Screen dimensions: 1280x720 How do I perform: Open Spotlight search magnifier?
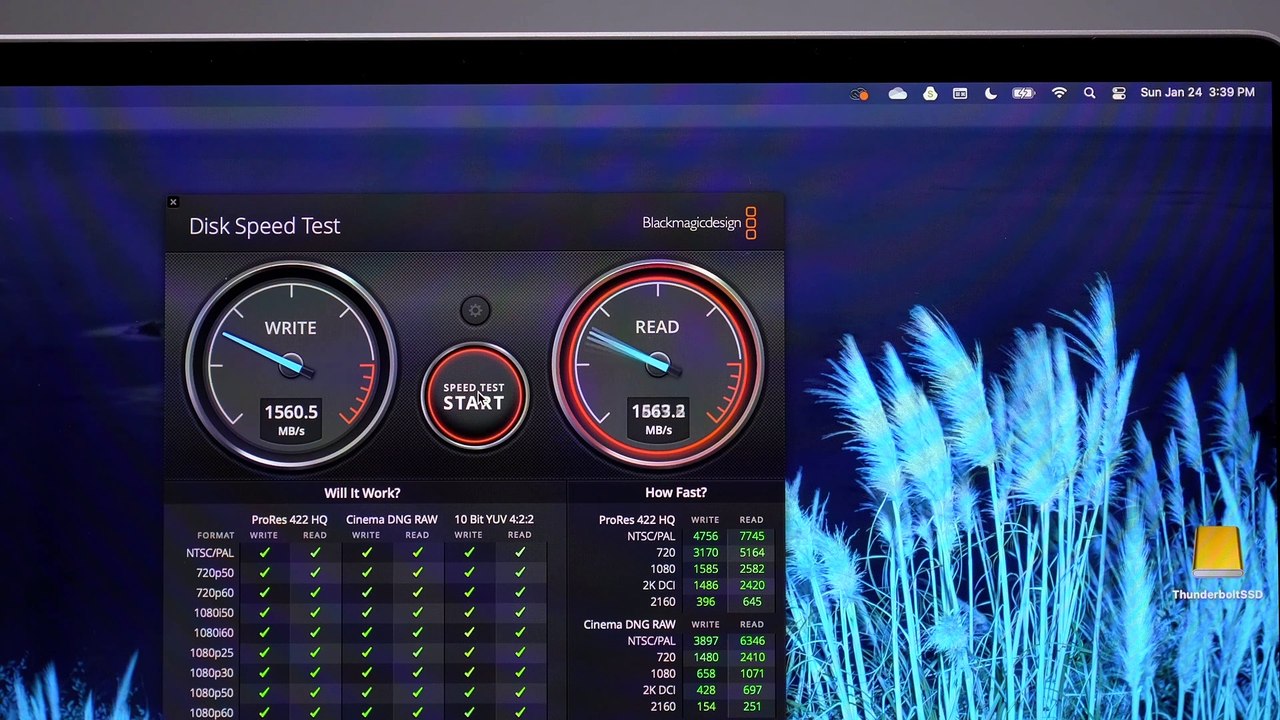[1090, 93]
